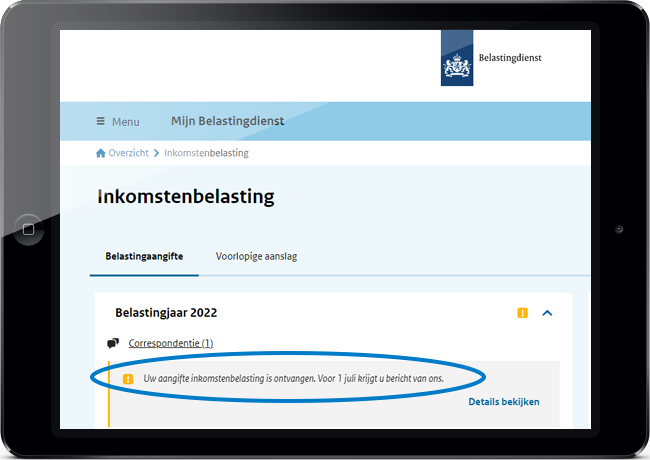Image resolution: width=650 pixels, height=460 pixels.
Task: Click the Belastingdienst logo emblem
Action: [459, 61]
